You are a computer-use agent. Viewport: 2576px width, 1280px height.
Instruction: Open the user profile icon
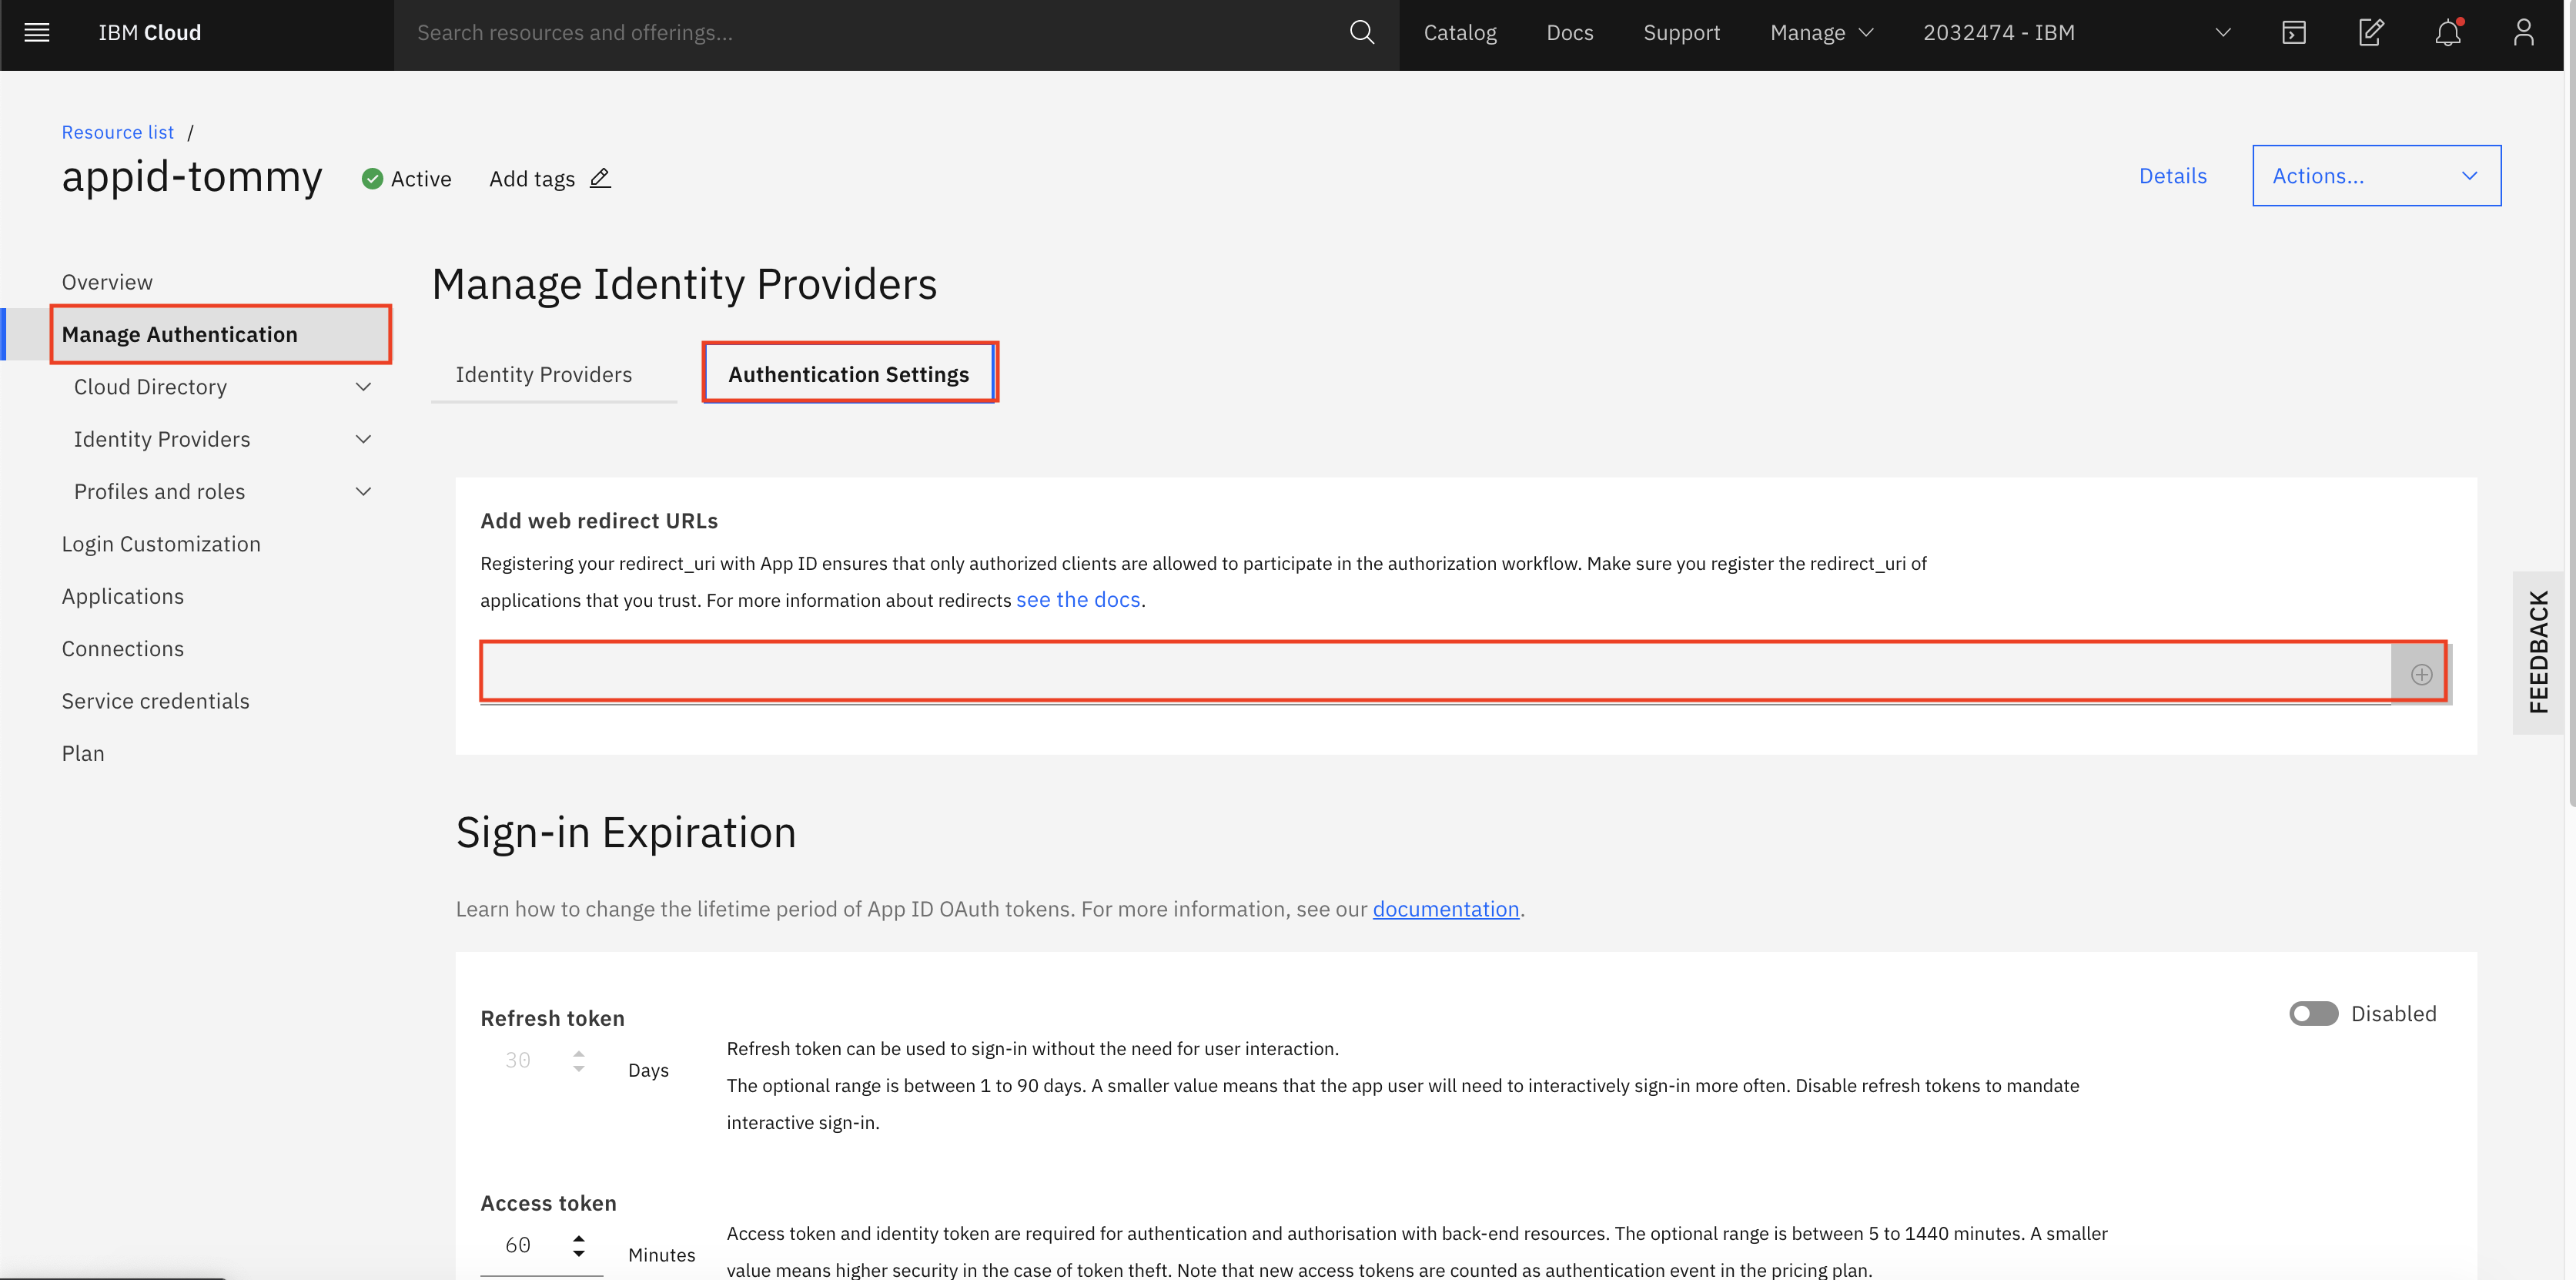click(x=2523, y=33)
